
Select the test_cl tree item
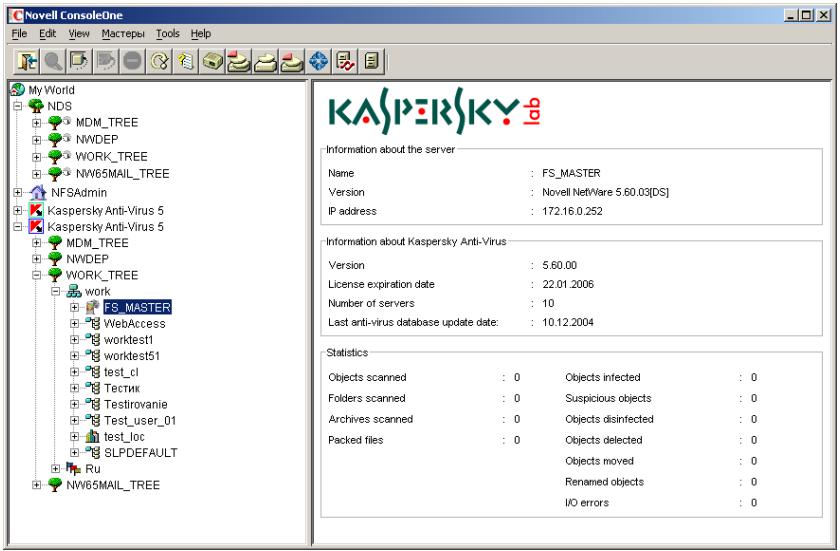tap(121, 372)
